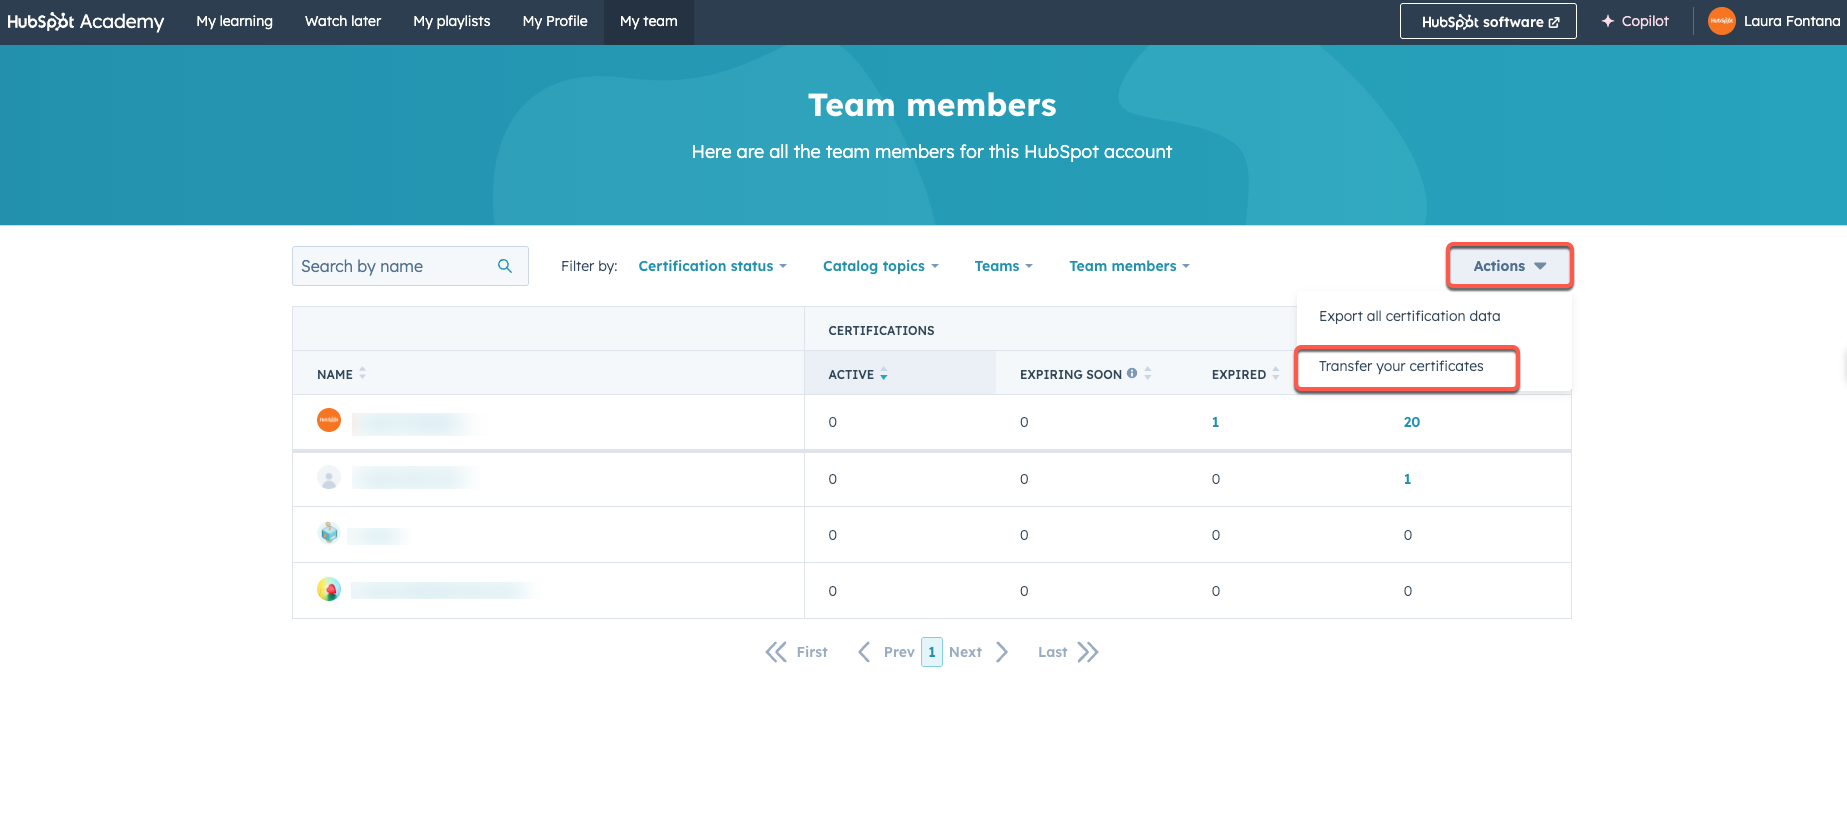The width and height of the screenshot is (1847, 816).
Task: Click the orange HubSpot avatar in first row
Action: click(329, 421)
